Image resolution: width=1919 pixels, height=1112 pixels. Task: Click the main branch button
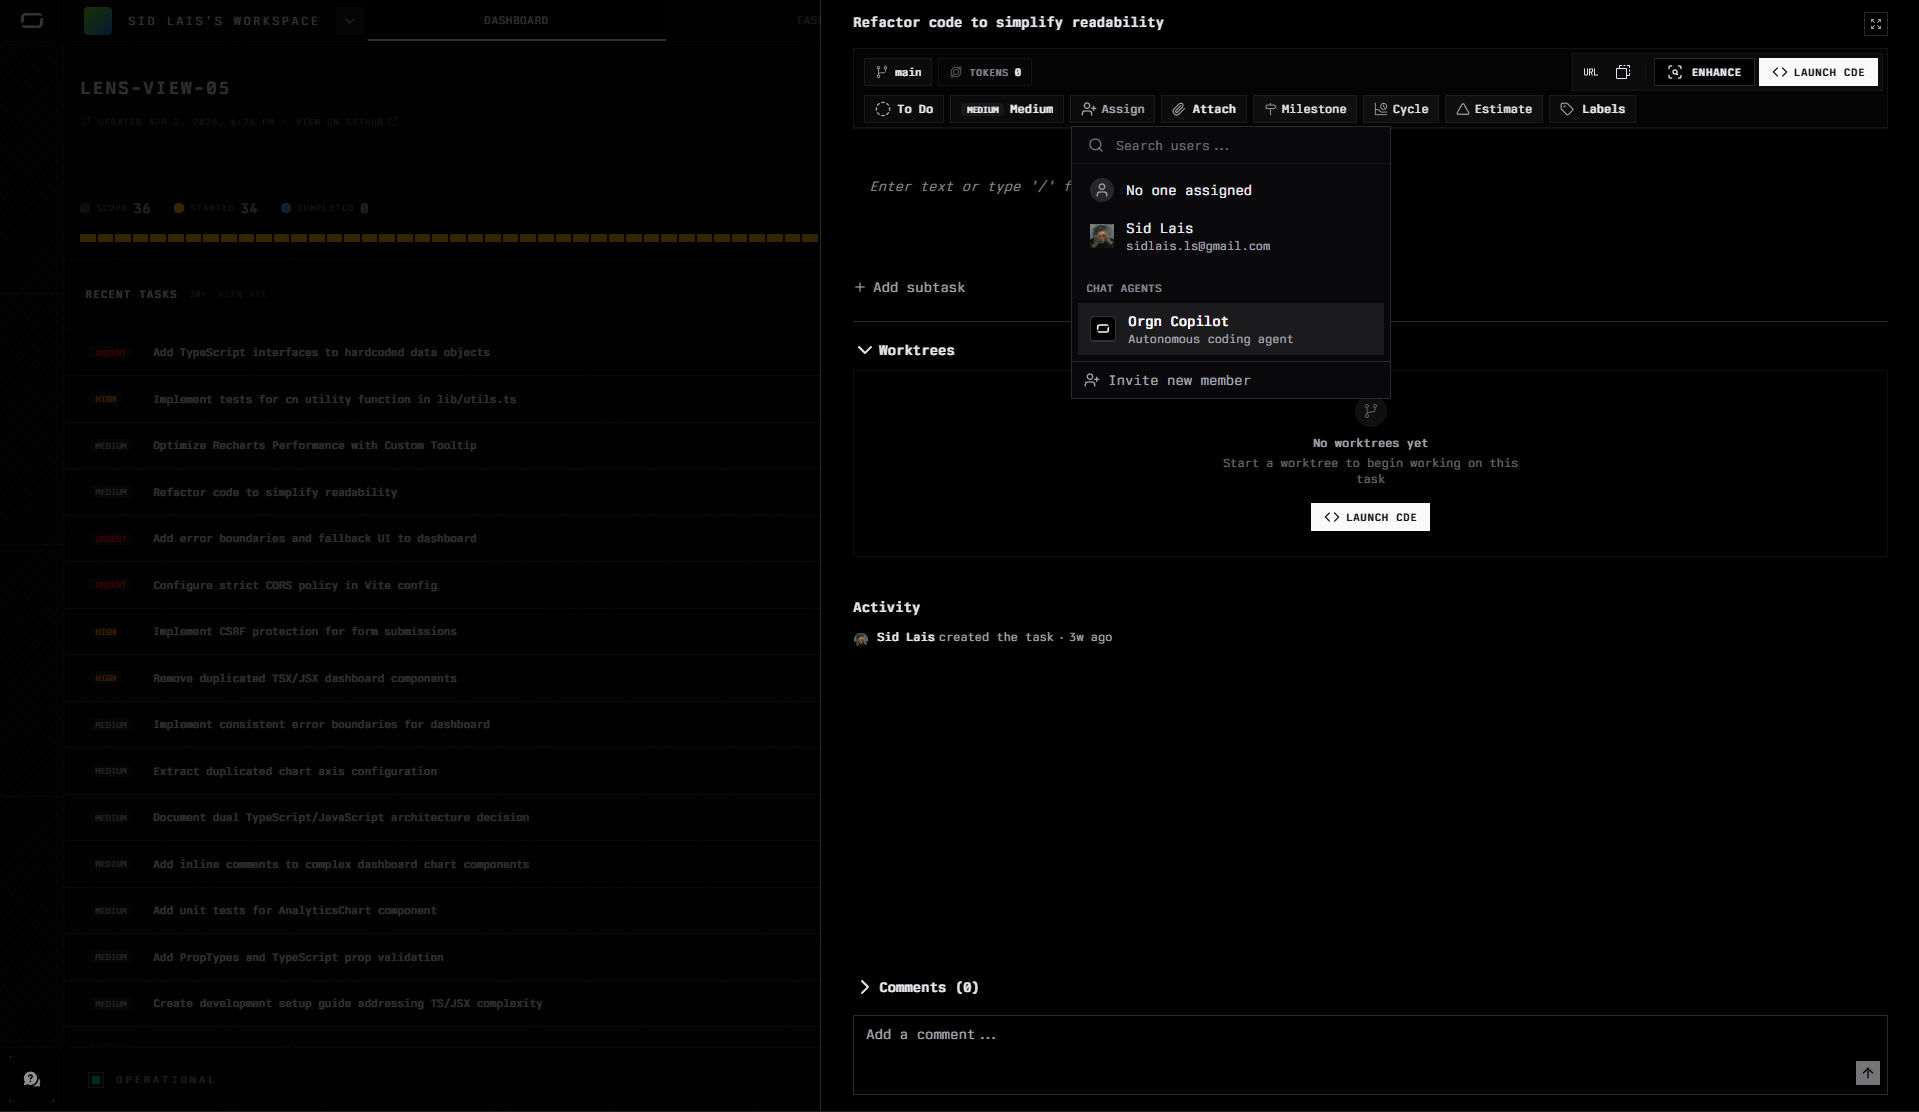point(898,72)
